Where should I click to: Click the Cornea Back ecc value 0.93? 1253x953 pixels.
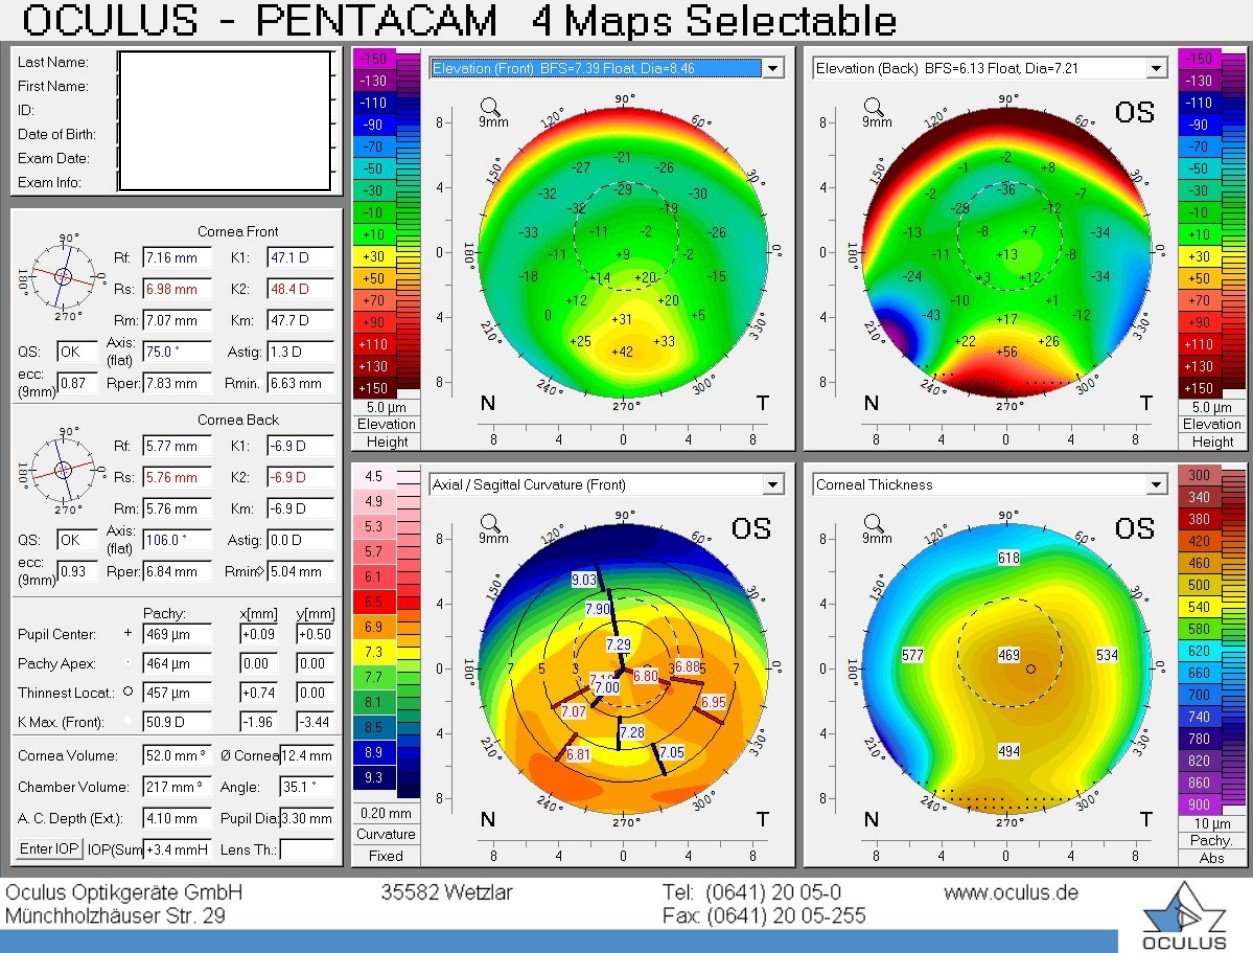click(x=77, y=571)
